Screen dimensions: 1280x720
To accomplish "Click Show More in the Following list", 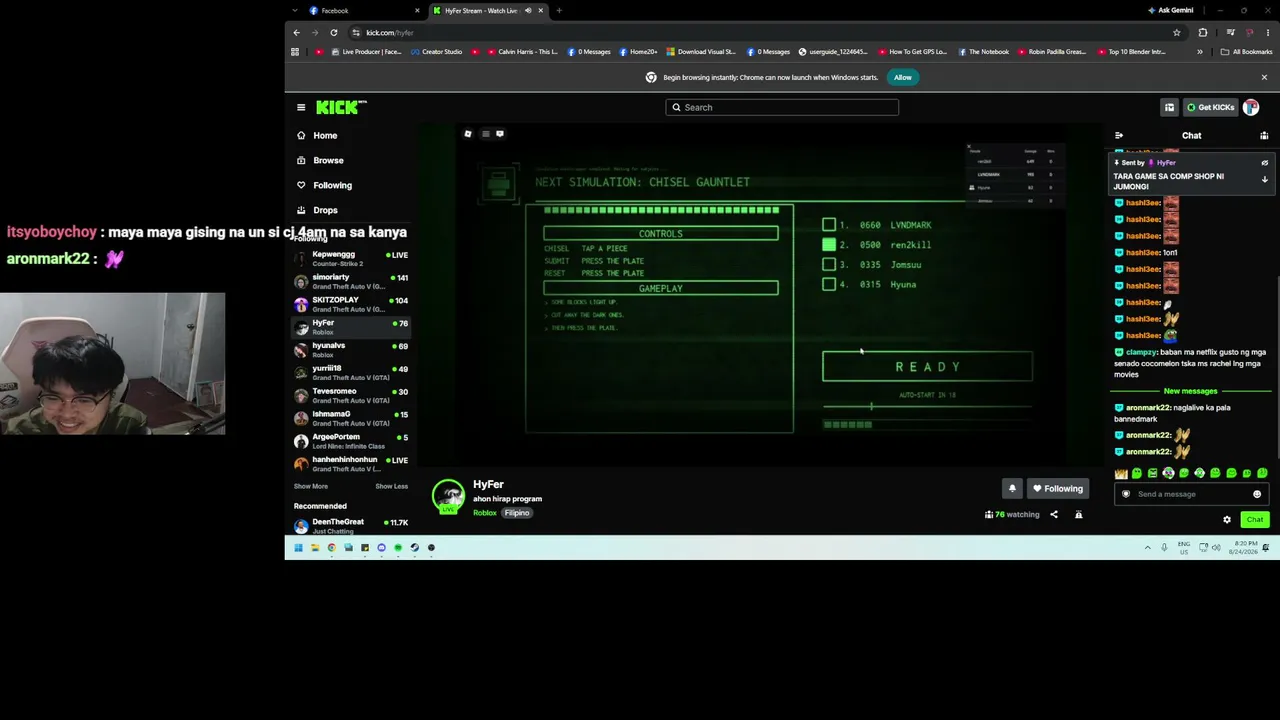I will [x=311, y=486].
